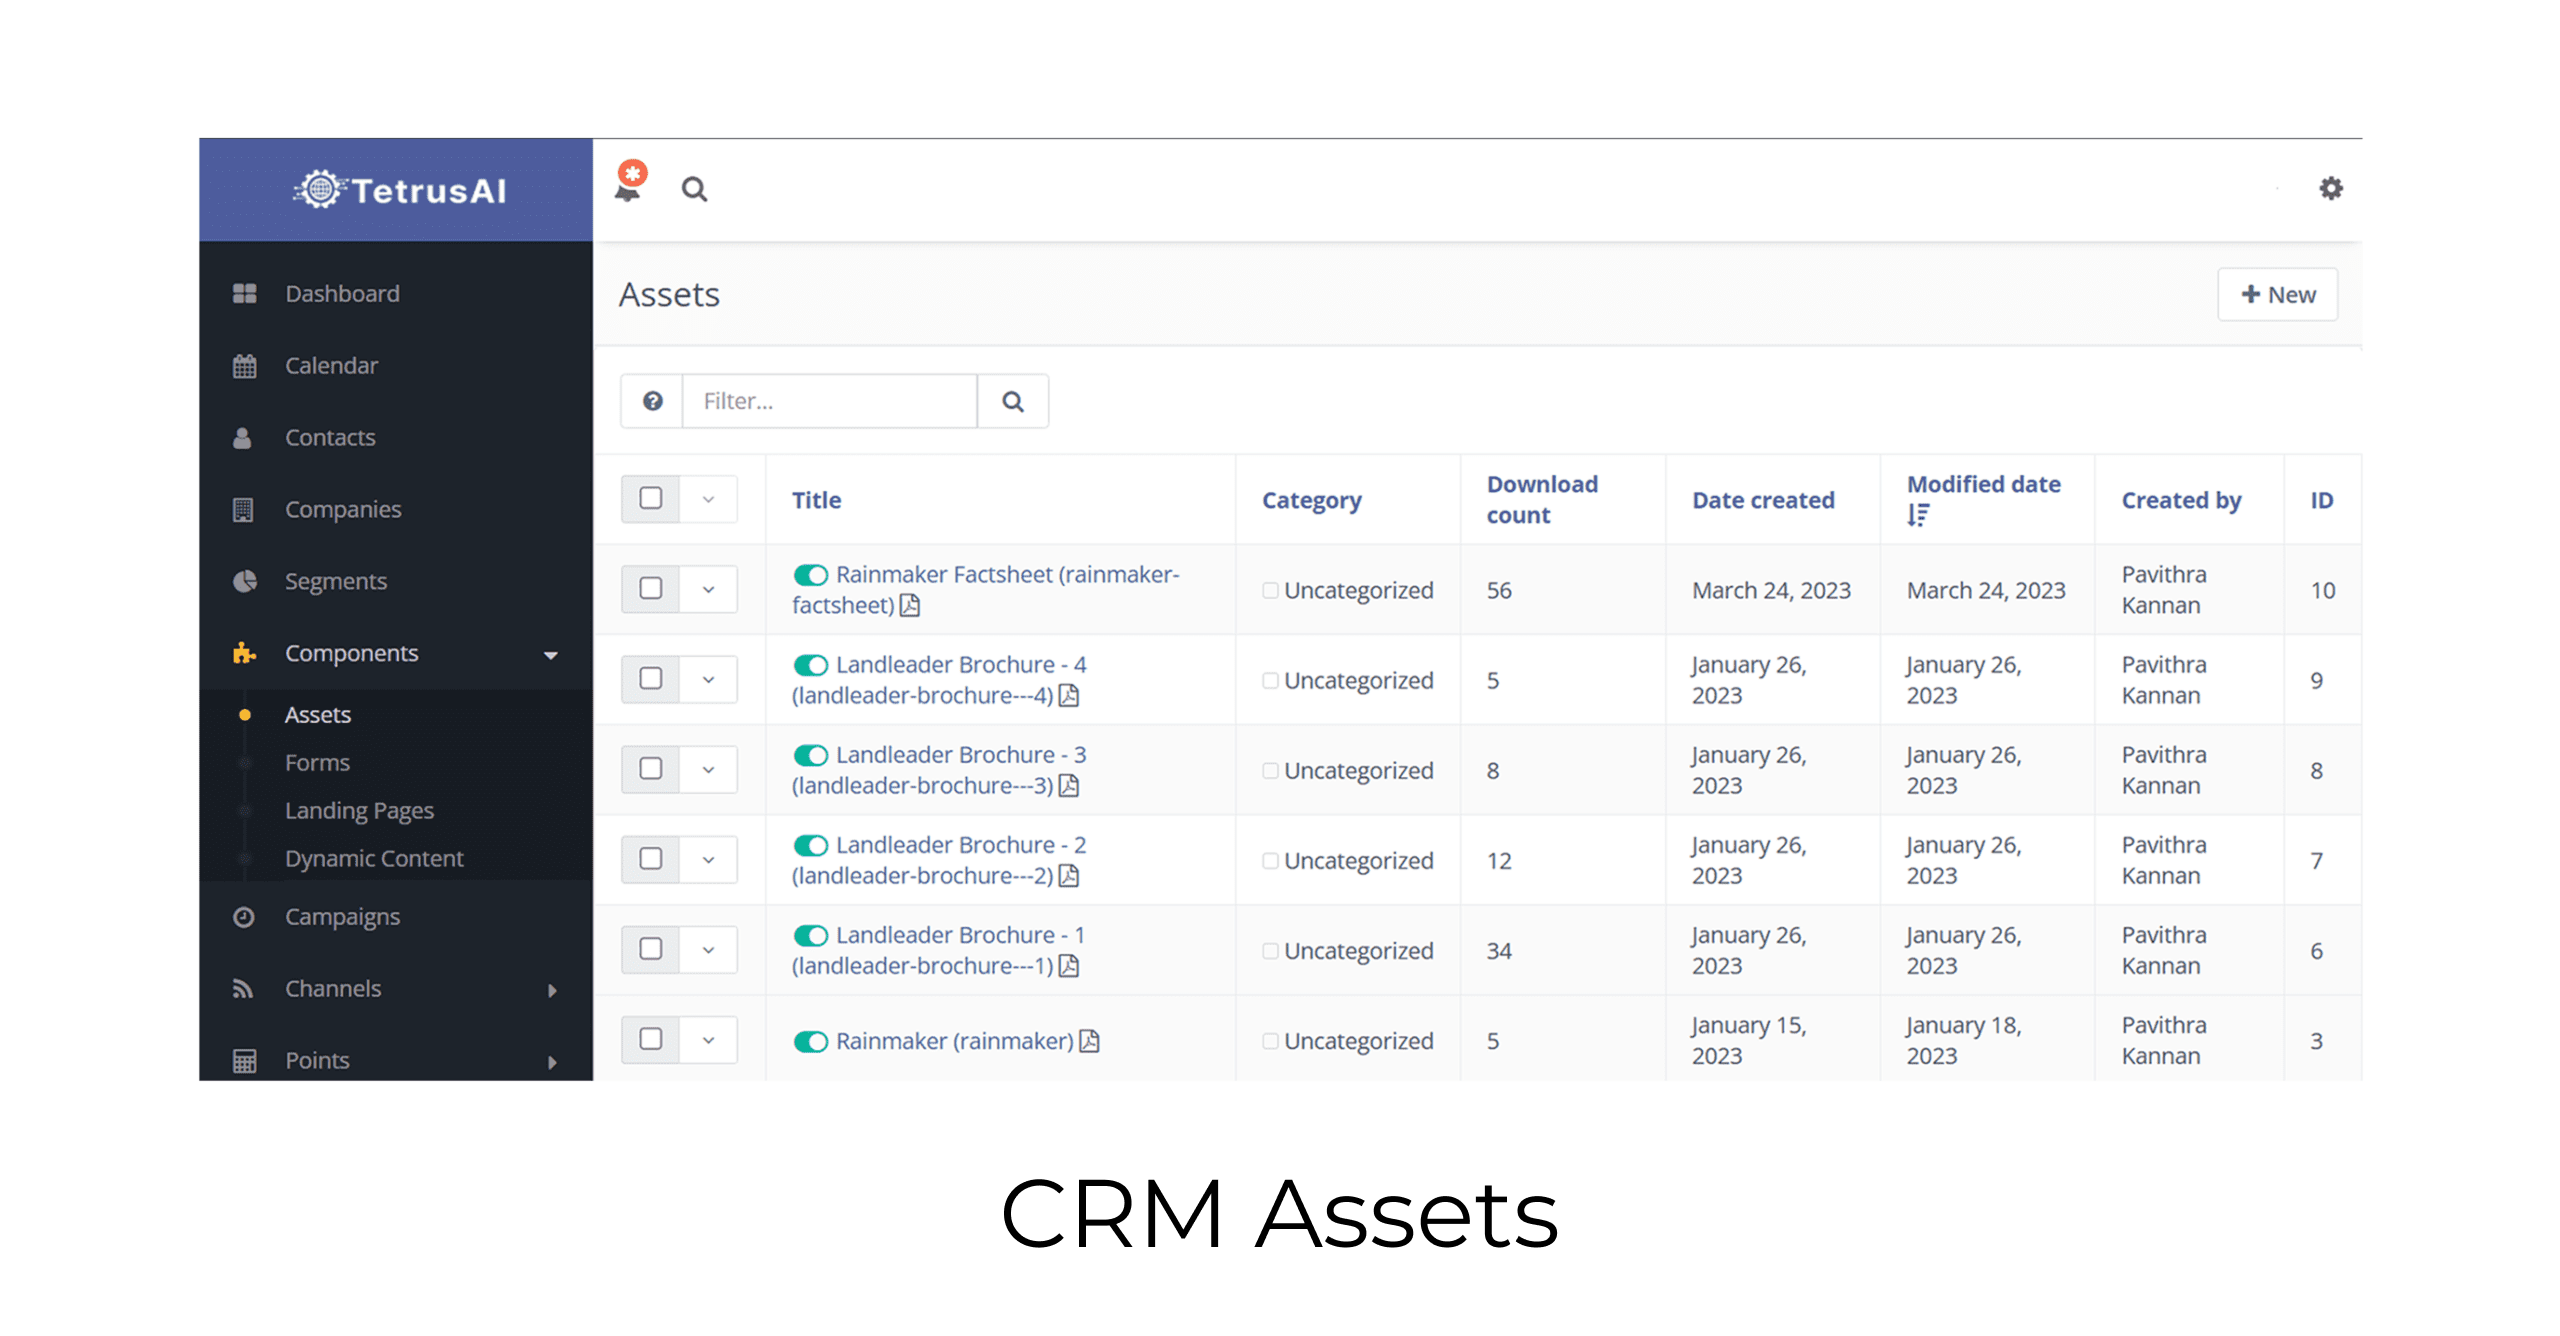This screenshot has width=2560, height=1336.
Task: Click the New asset button
Action: click(2277, 294)
